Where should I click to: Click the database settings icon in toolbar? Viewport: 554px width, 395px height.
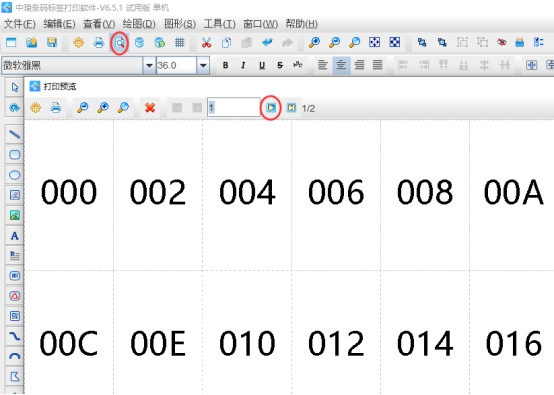pyautogui.click(x=140, y=43)
